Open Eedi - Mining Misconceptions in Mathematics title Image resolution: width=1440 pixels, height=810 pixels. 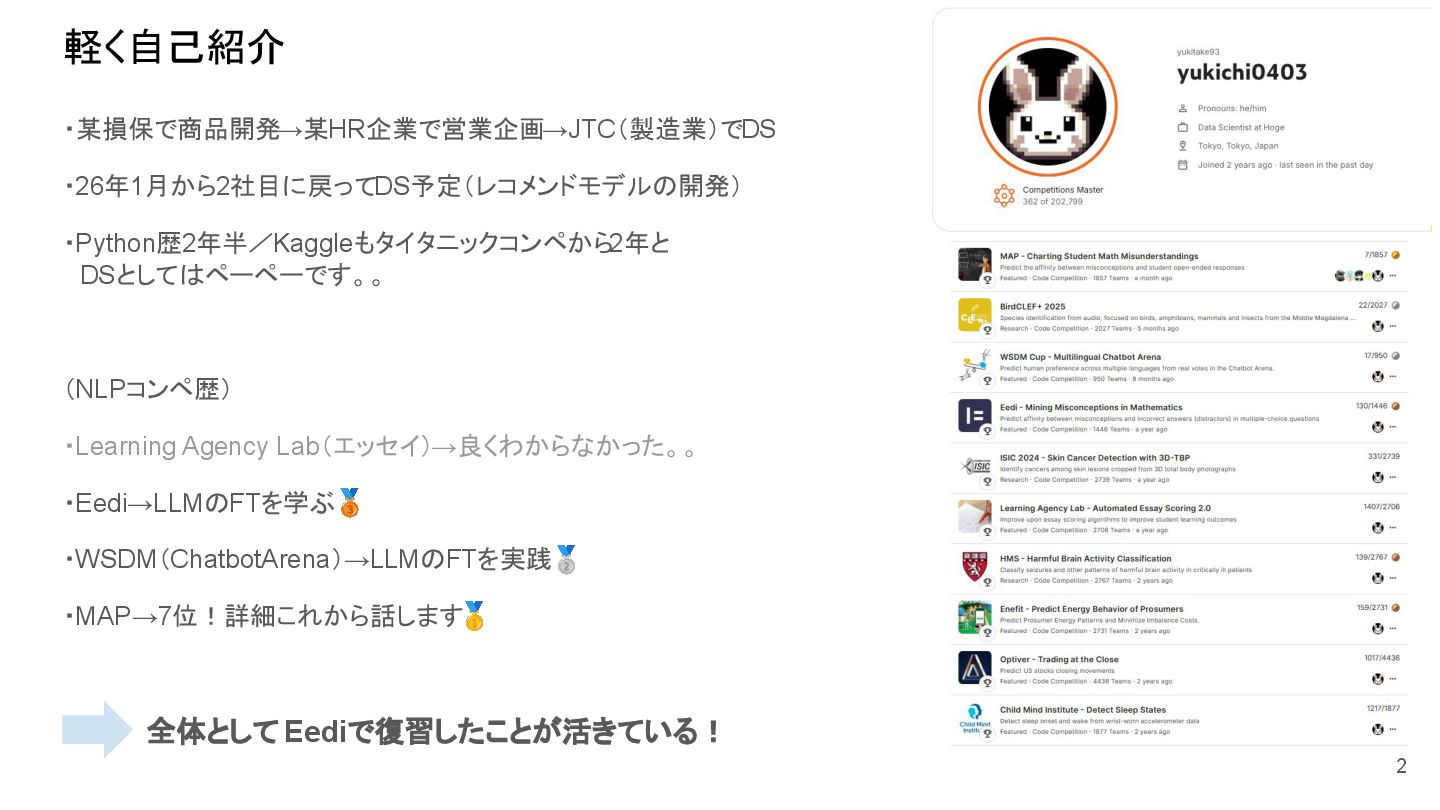1091,407
